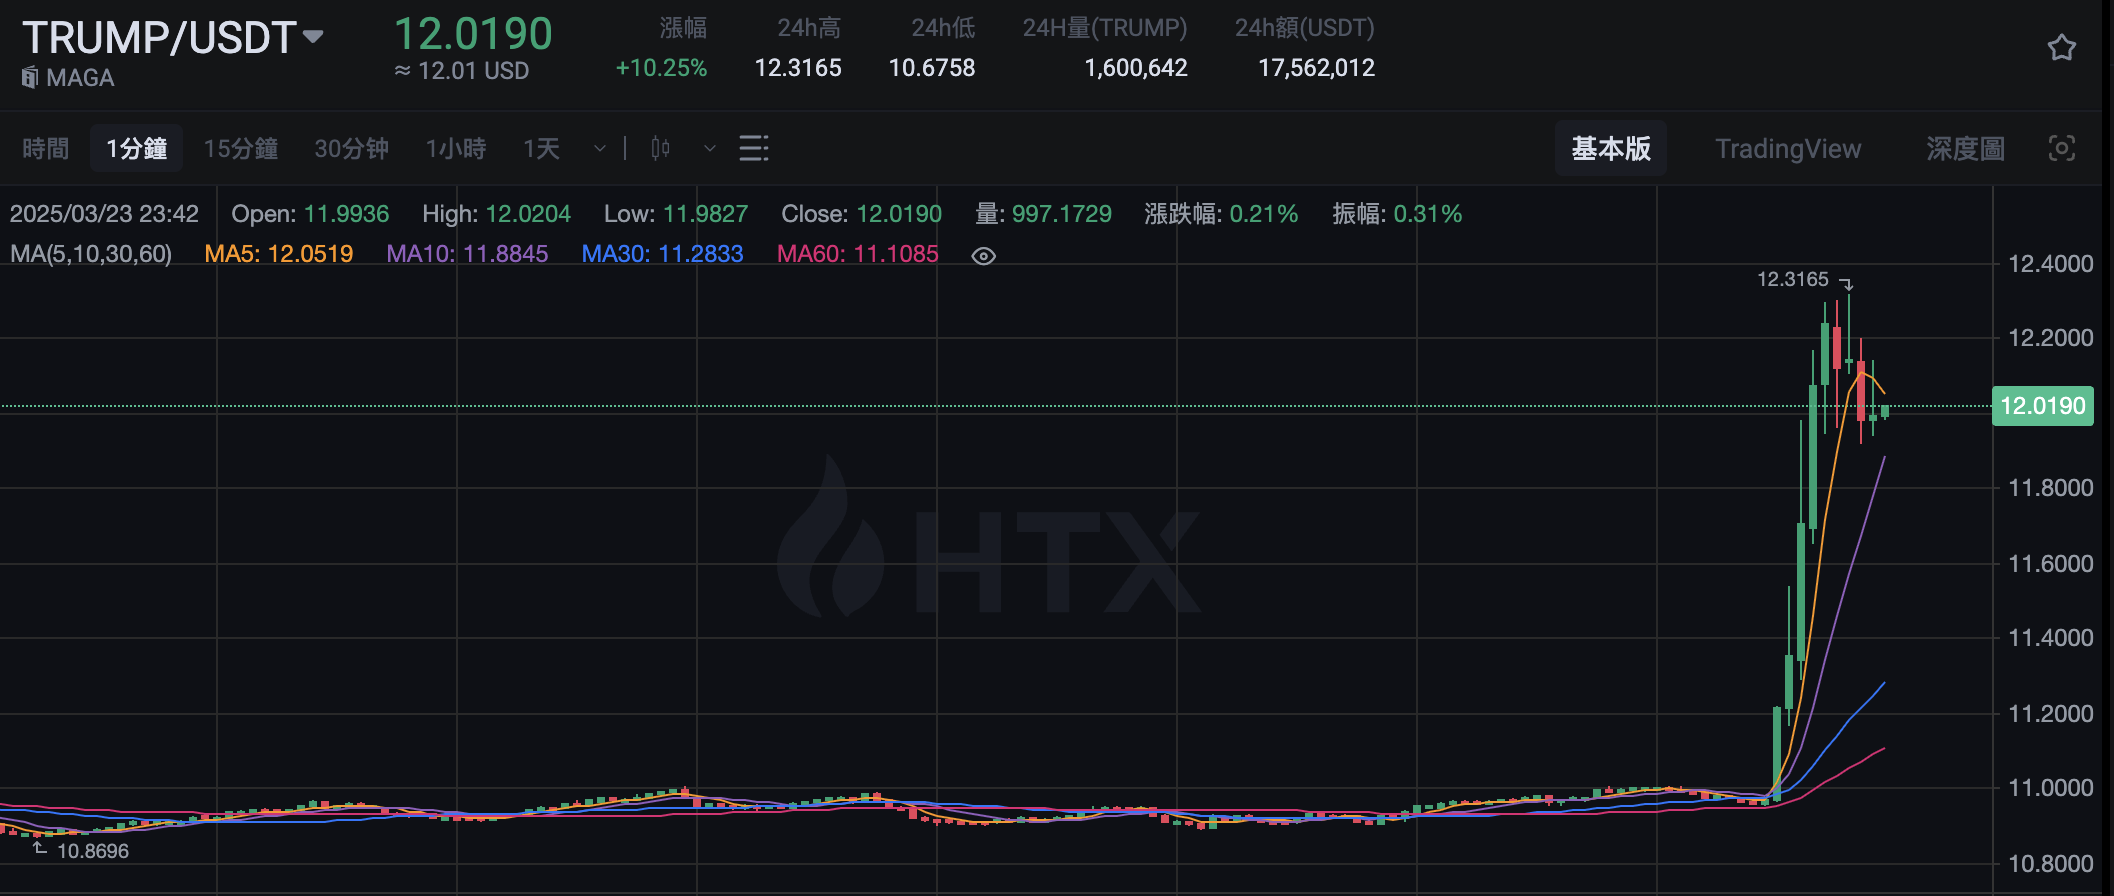Expand more time intervals chevron after 1天

coord(600,149)
